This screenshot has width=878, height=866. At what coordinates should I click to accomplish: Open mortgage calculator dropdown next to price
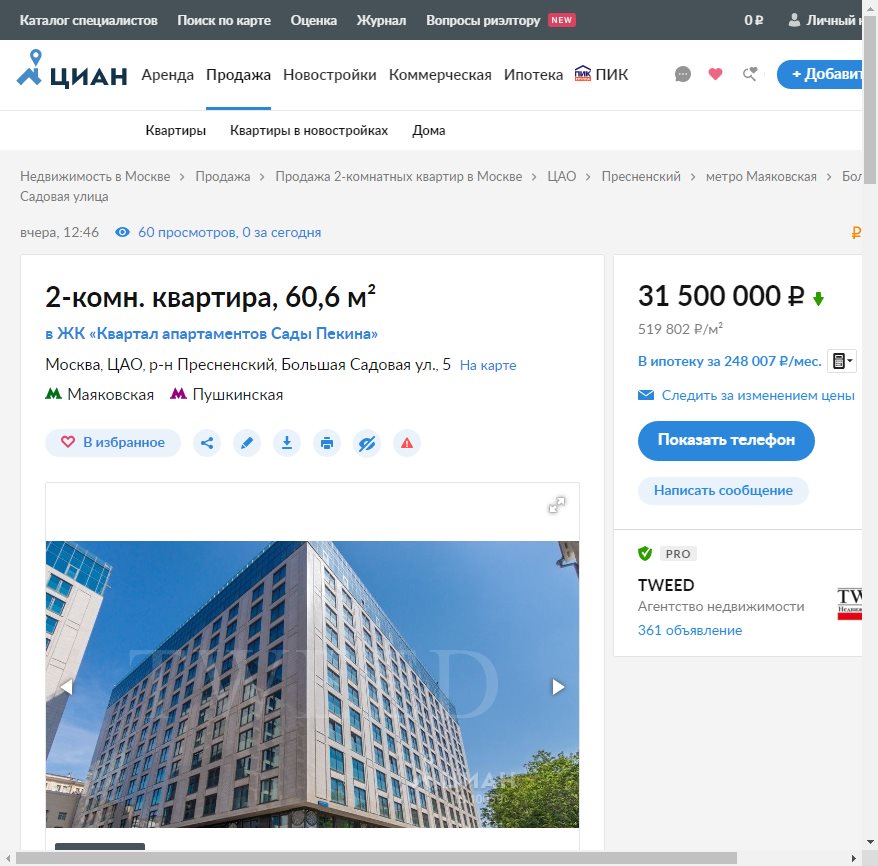[x=841, y=362]
